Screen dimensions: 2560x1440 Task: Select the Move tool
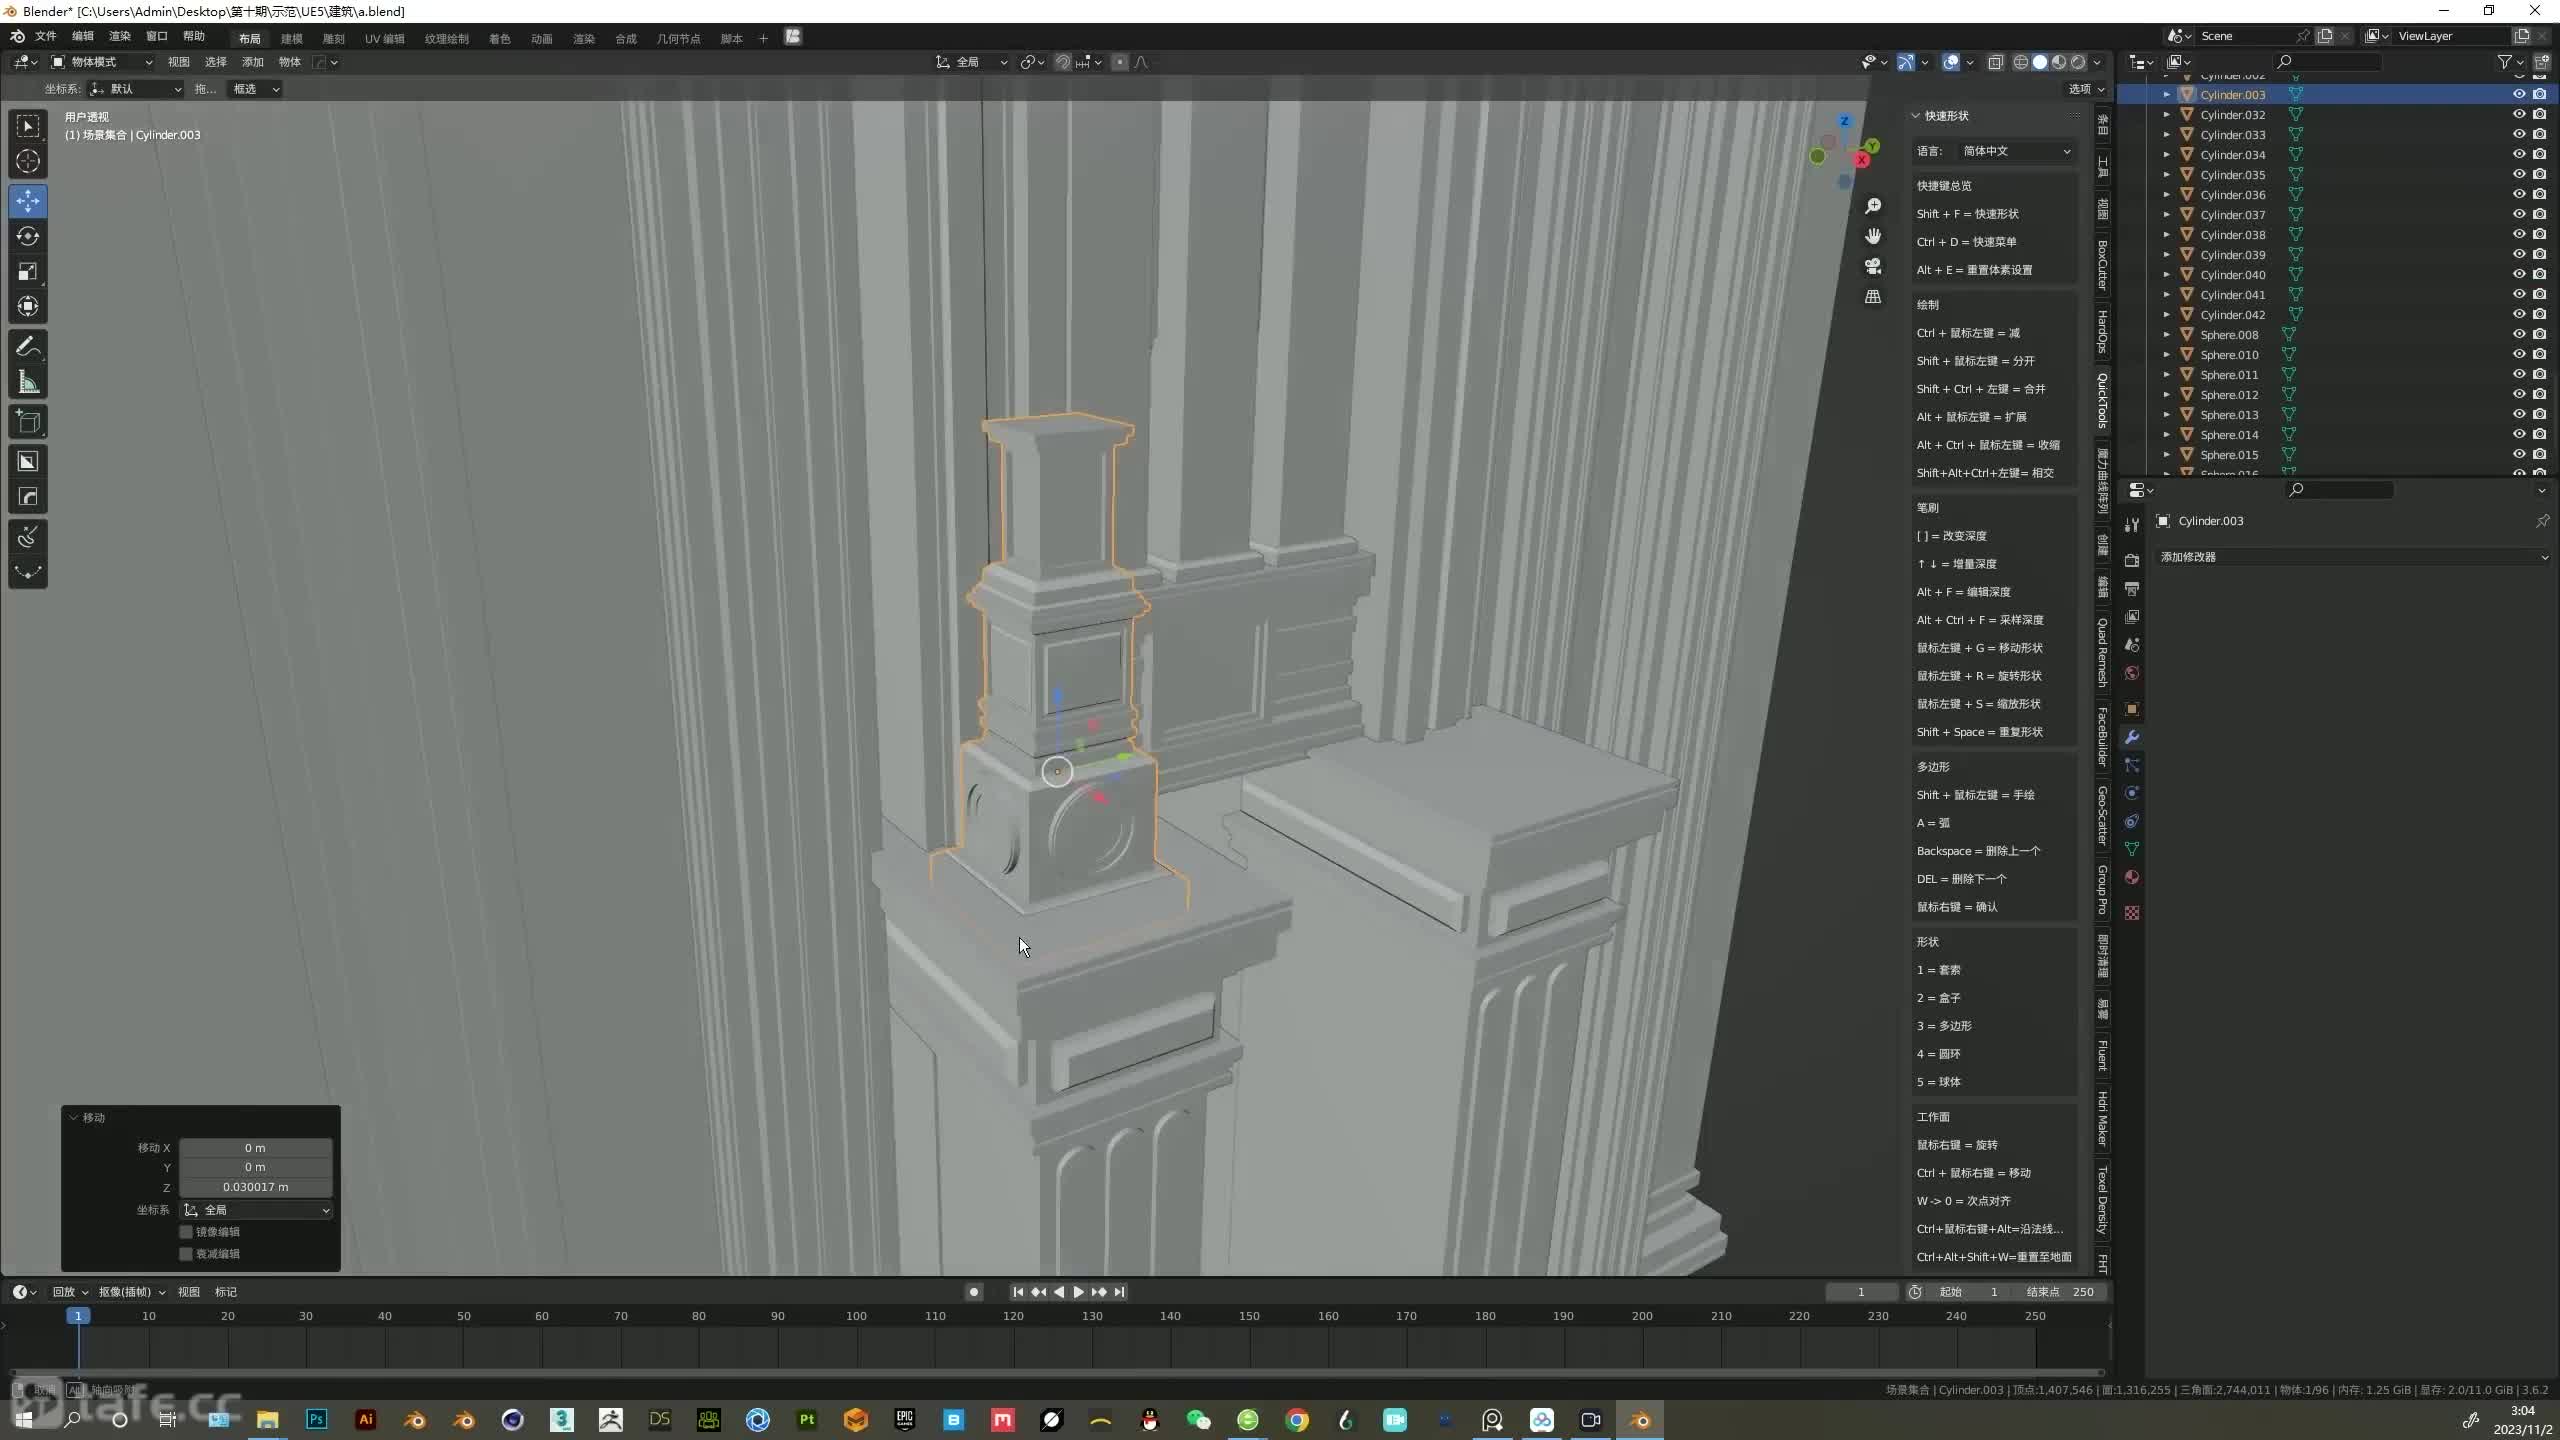(28, 201)
